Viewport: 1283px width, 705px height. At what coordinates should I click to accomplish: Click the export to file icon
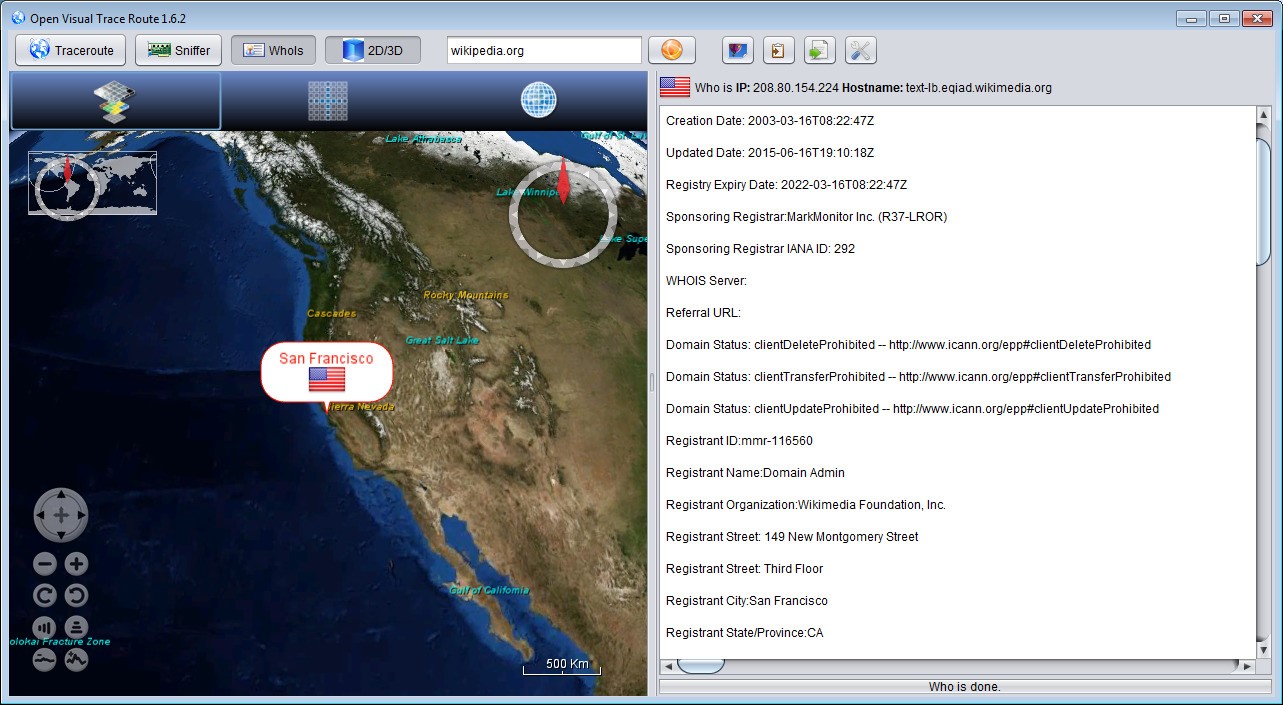(819, 50)
